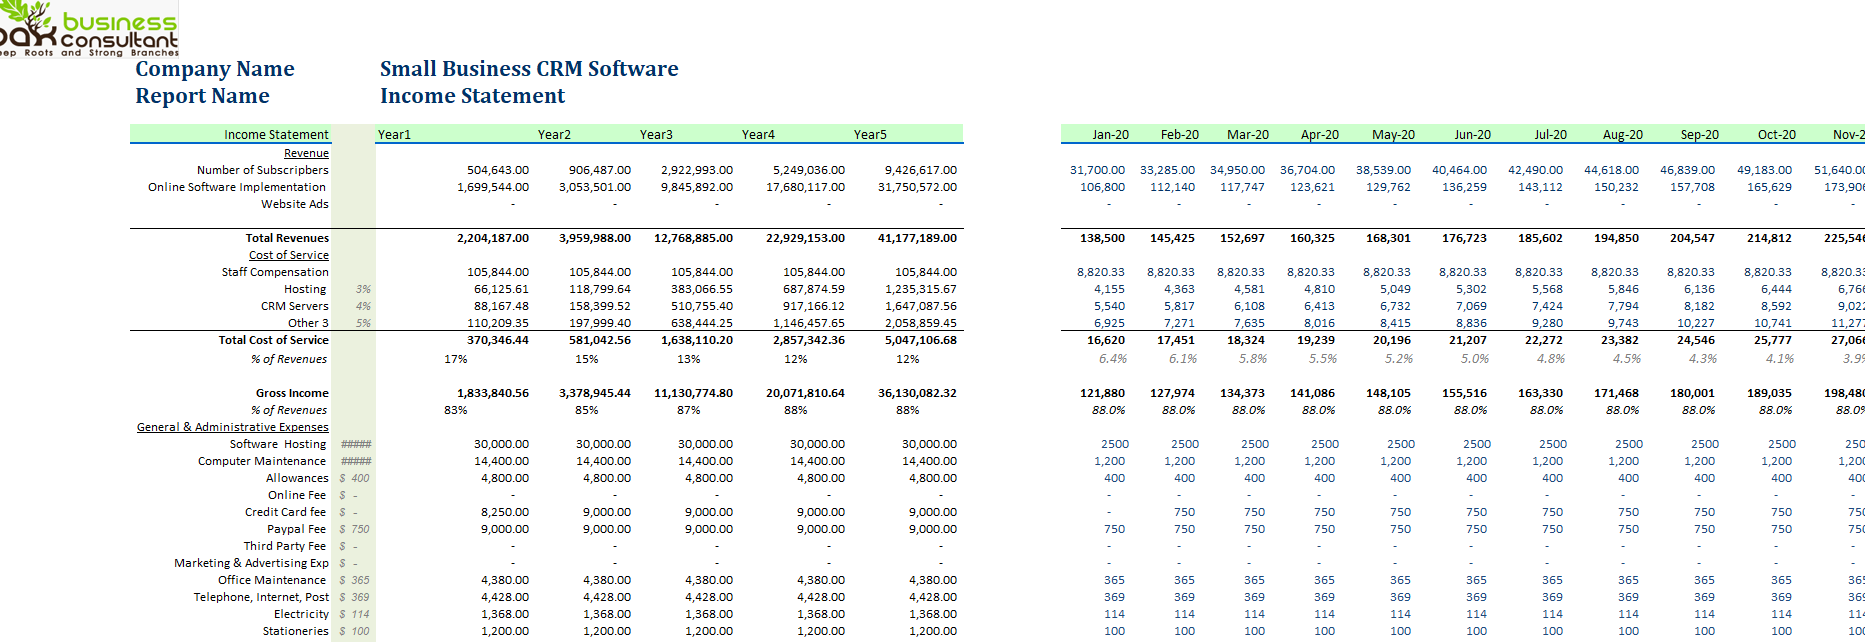Click the Paypal Fee $750 input cell

pyautogui.click(x=354, y=529)
